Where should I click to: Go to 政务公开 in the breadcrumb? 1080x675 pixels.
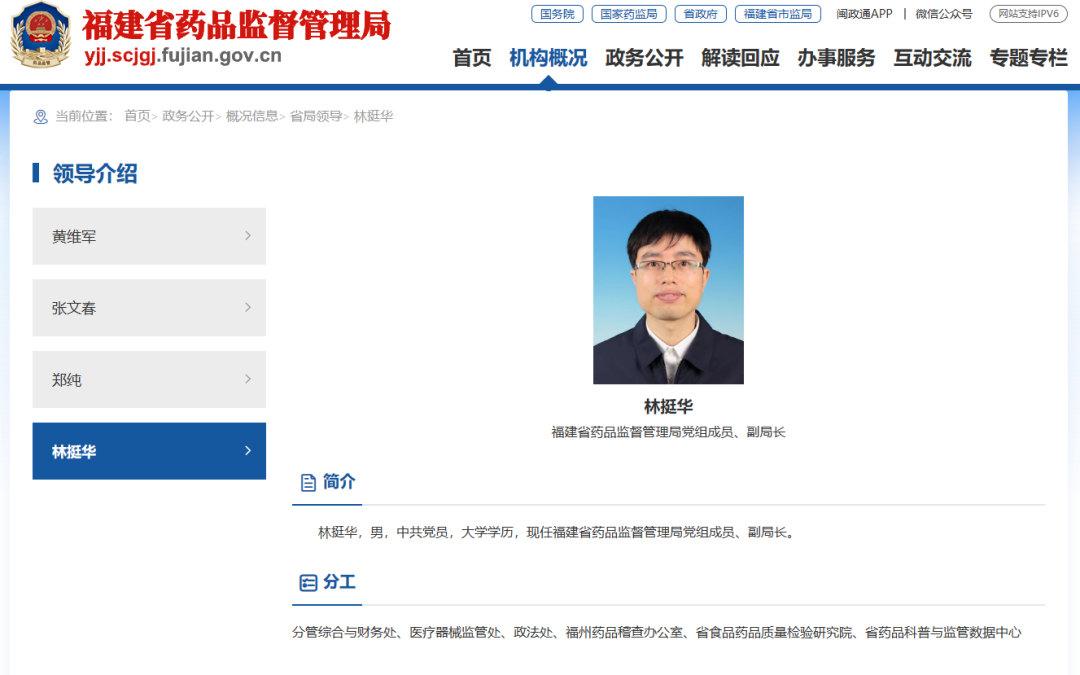[x=188, y=116]
